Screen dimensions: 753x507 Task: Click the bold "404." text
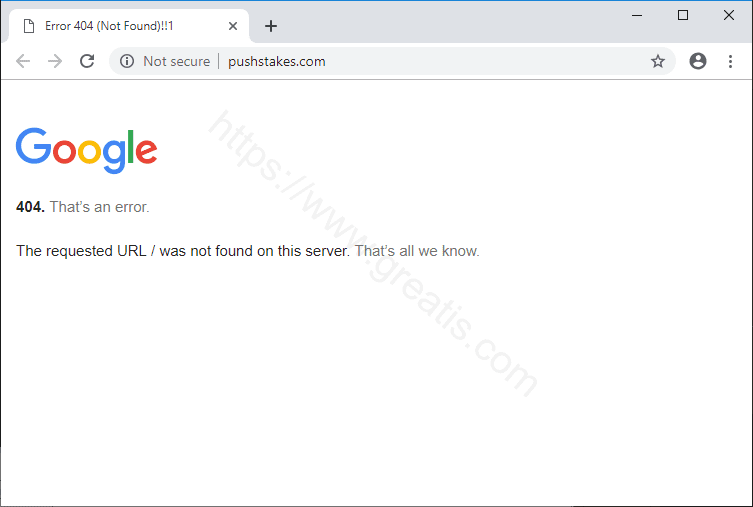[30, 207]
